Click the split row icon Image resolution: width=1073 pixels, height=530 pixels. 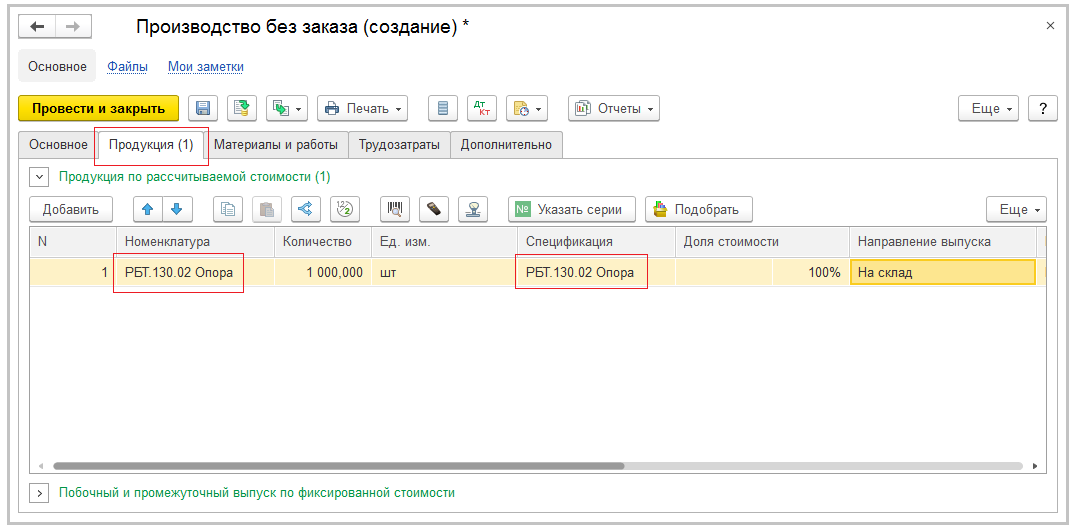pyautogui.click(x=306, y=209)
